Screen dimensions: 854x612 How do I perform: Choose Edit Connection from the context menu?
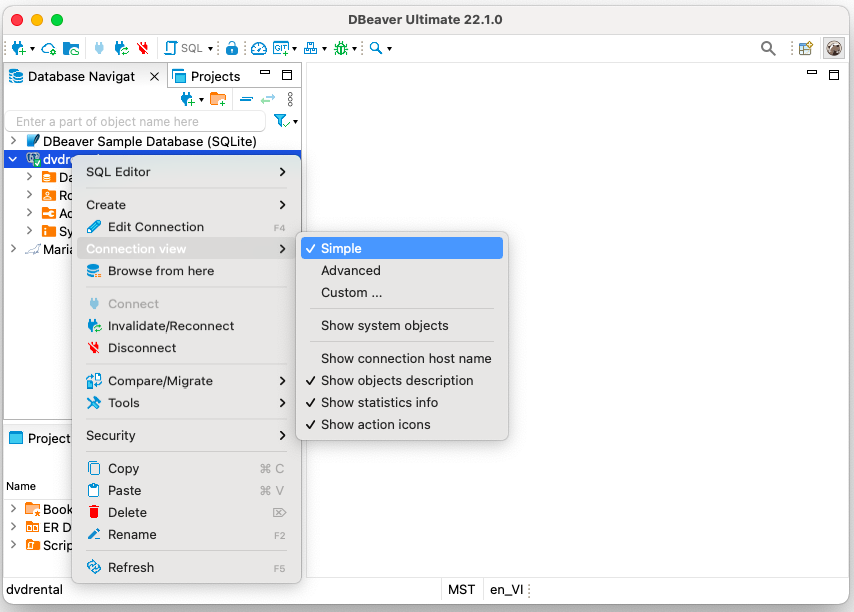pyautogui.click(x=186, y=227)
